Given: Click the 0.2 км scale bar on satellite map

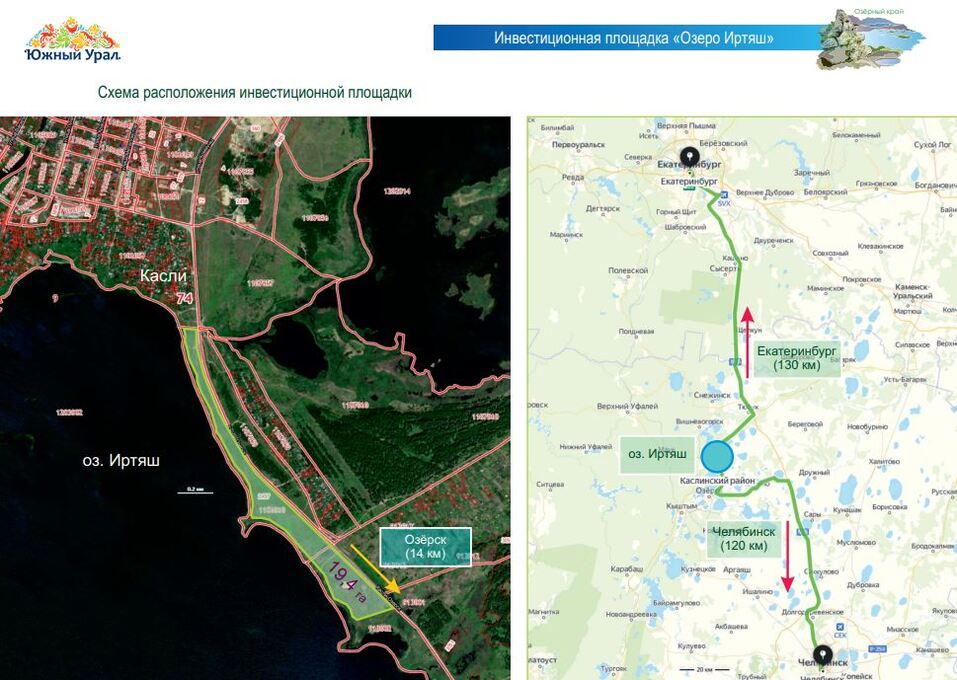Looking at the screenshot, I should coord(194,490).
